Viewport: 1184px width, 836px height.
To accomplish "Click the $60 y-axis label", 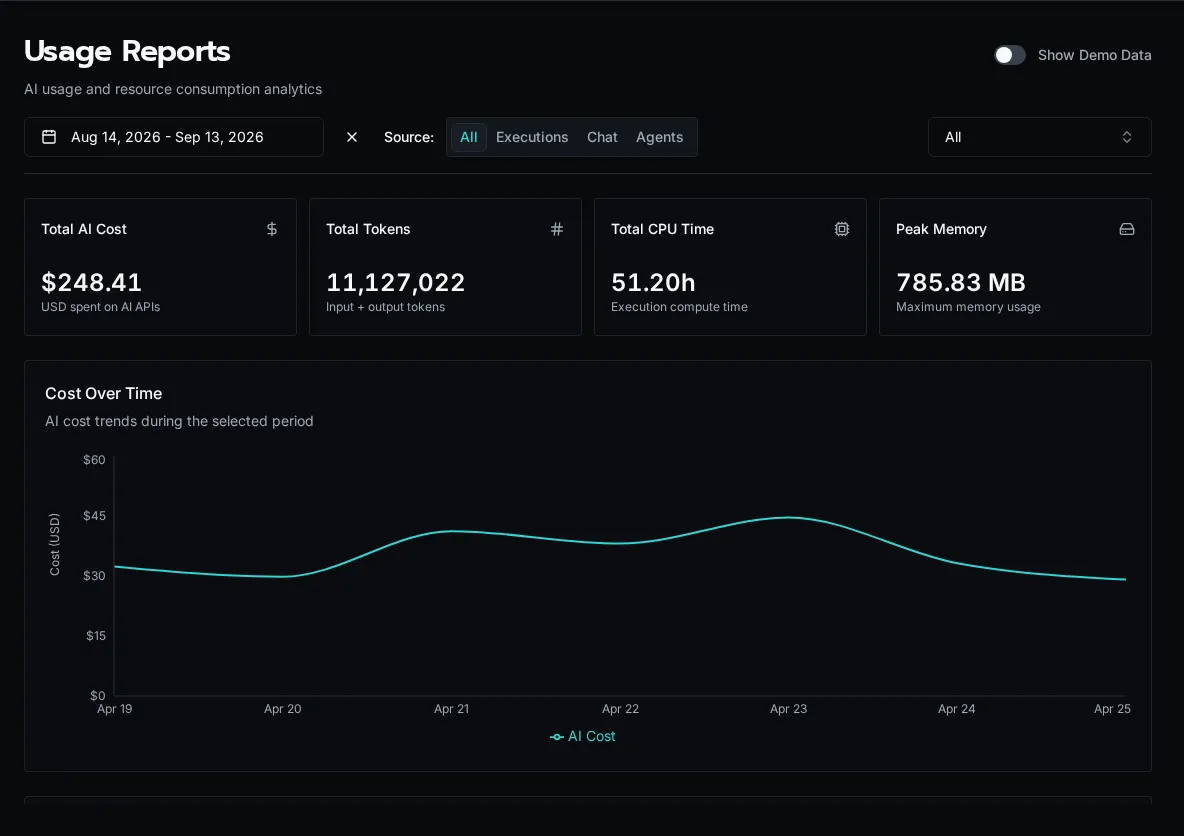I will [94, 460].
